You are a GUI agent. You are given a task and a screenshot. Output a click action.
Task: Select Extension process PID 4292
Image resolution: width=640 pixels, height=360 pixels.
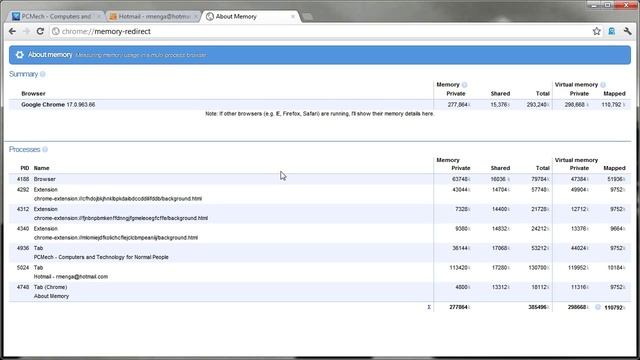[x=320, y=194]
